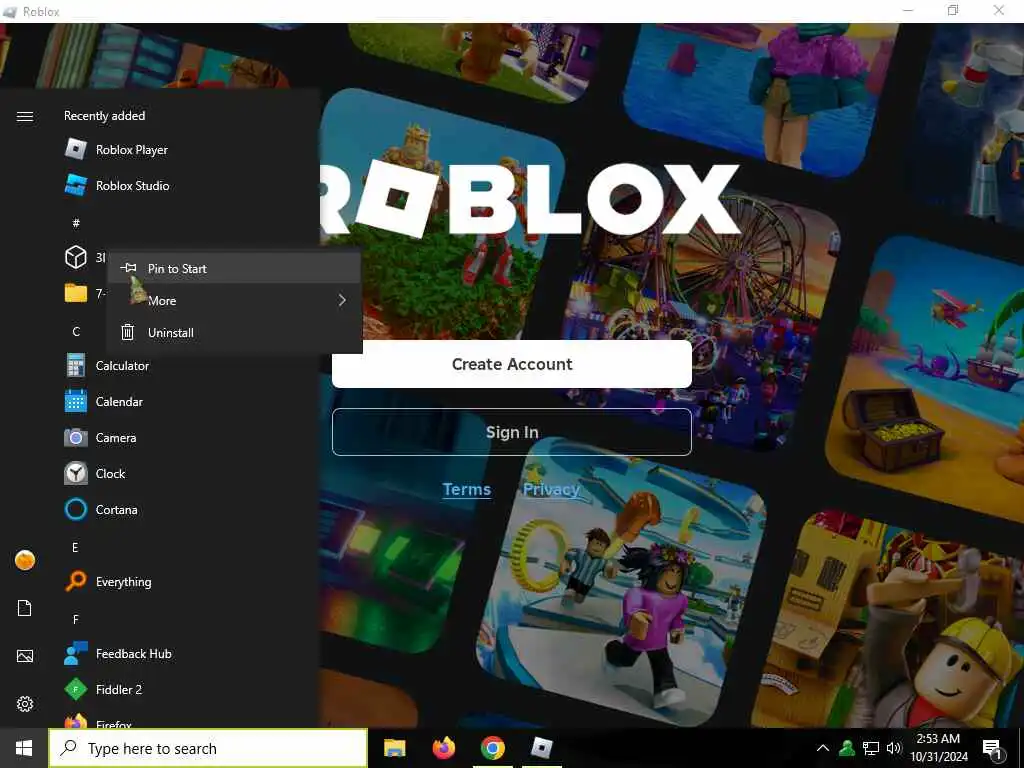1024x768 pixels.
Task: Open Feedback Hub
Action: coord(118,654)
